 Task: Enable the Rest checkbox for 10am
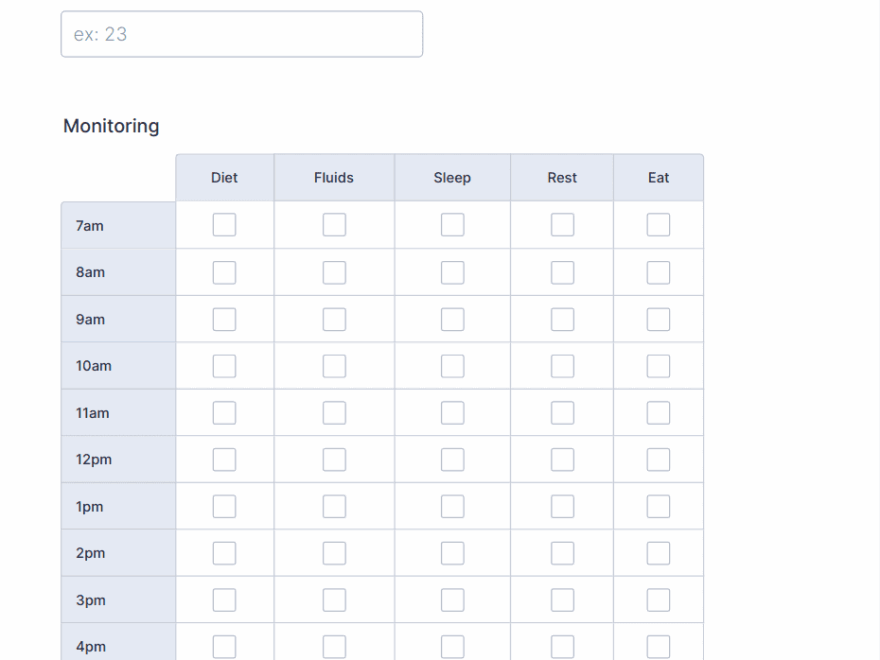point(562,366)
